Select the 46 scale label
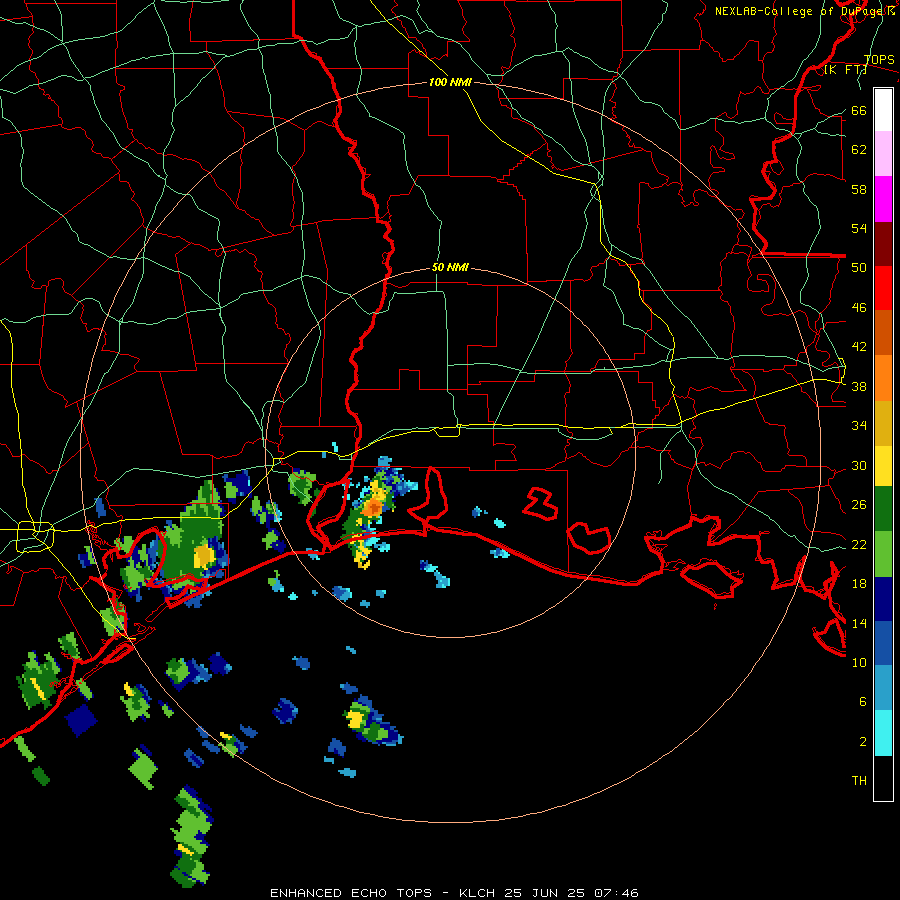This screenshot has width=900, height=900. [859, 307]
